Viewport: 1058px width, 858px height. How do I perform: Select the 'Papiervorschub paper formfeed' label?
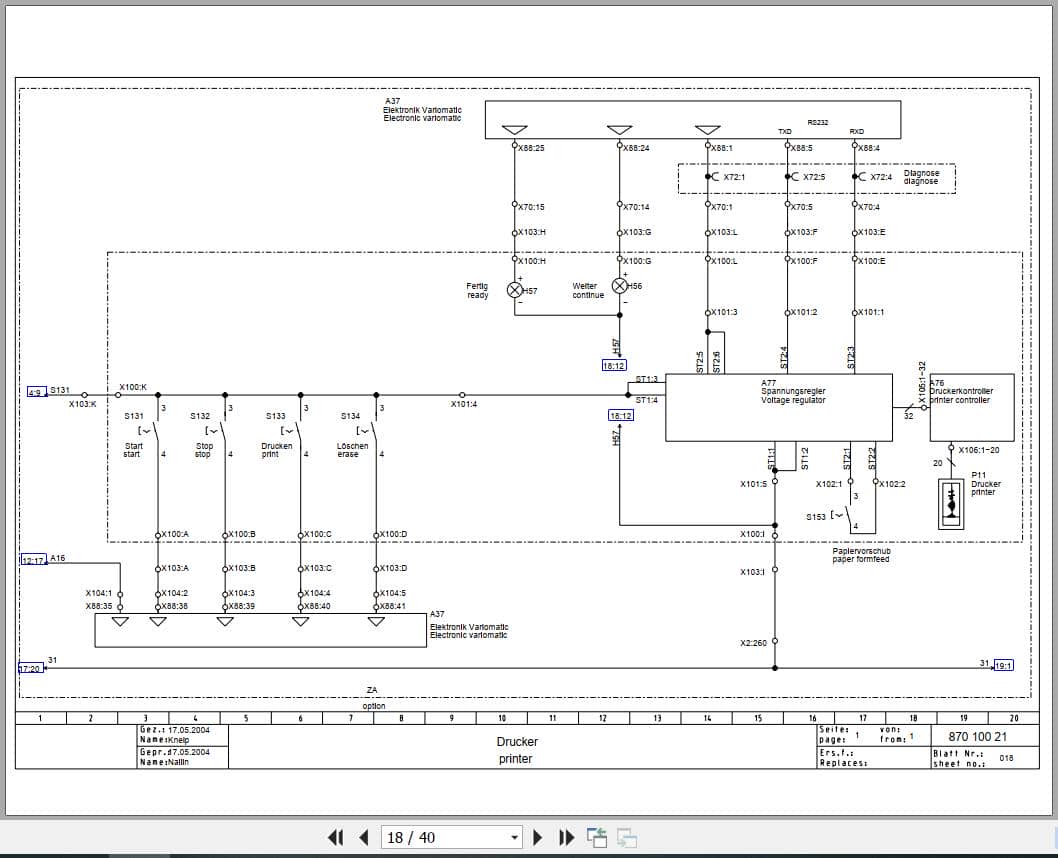[861, 555]
